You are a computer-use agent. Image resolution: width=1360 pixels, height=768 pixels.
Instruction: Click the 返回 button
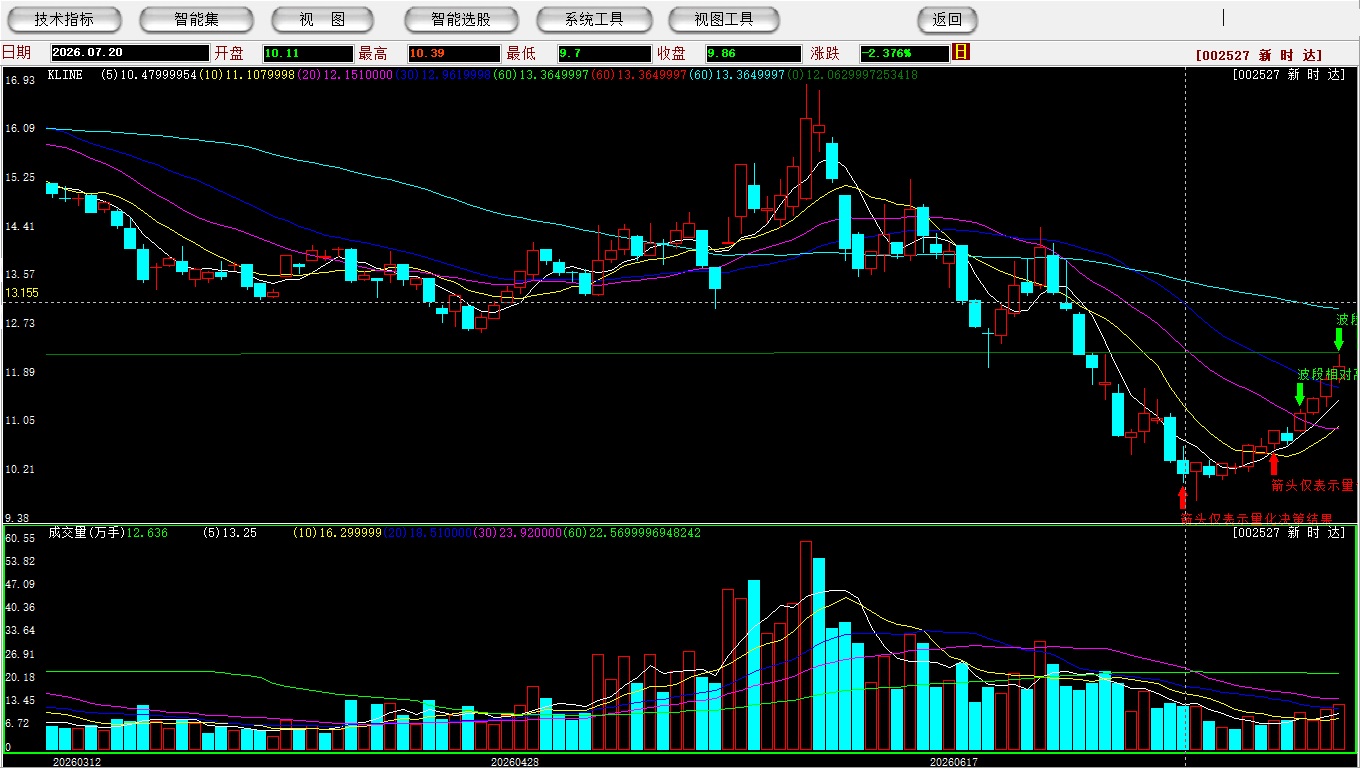(x=947, y=19)
